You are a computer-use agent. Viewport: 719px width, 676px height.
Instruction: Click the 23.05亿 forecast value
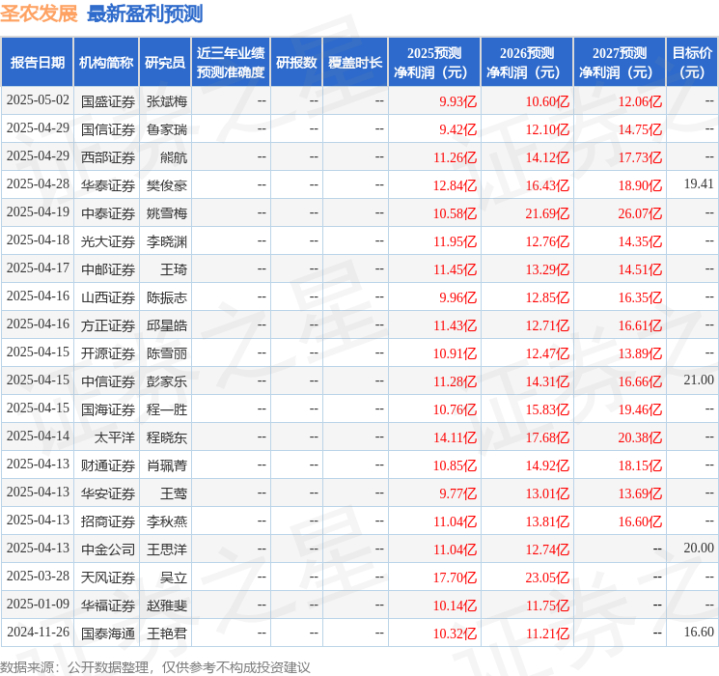(547, 577)
